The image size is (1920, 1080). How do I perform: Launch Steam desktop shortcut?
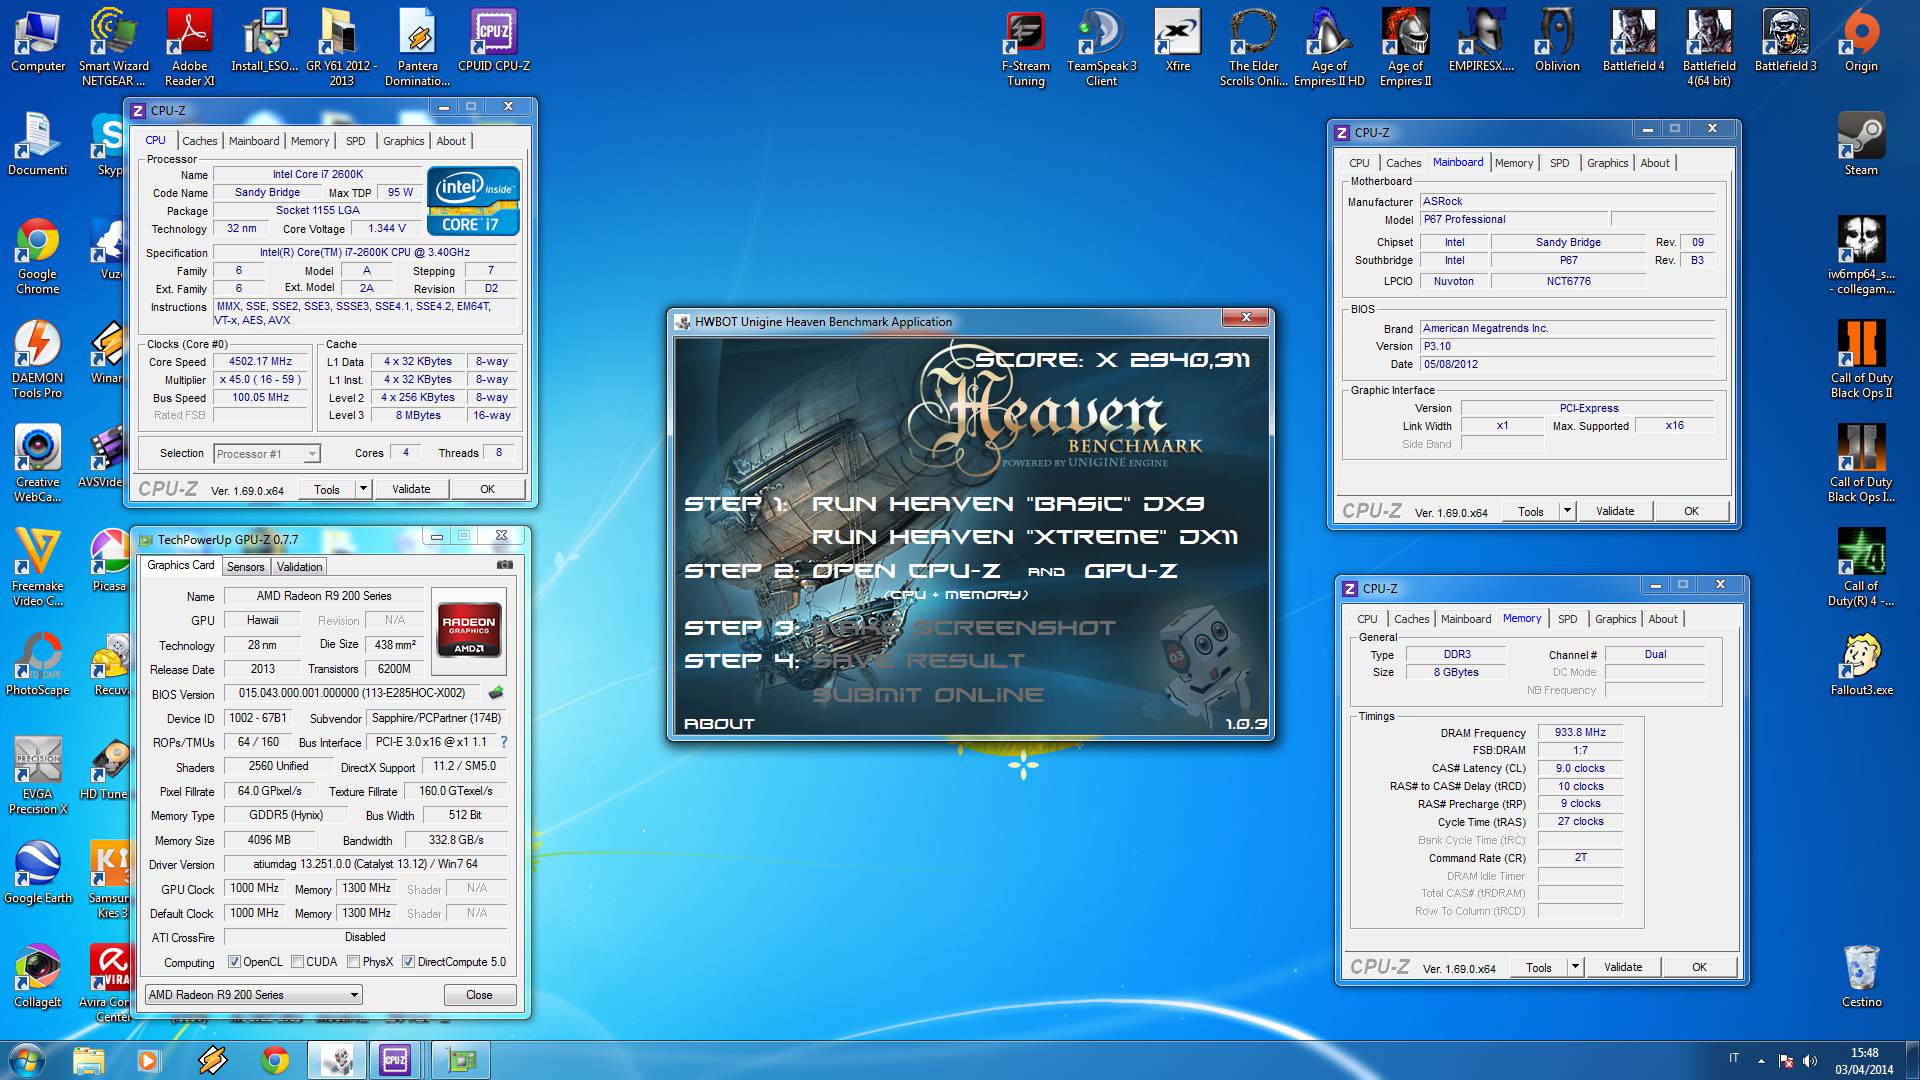coord(1861,145)
